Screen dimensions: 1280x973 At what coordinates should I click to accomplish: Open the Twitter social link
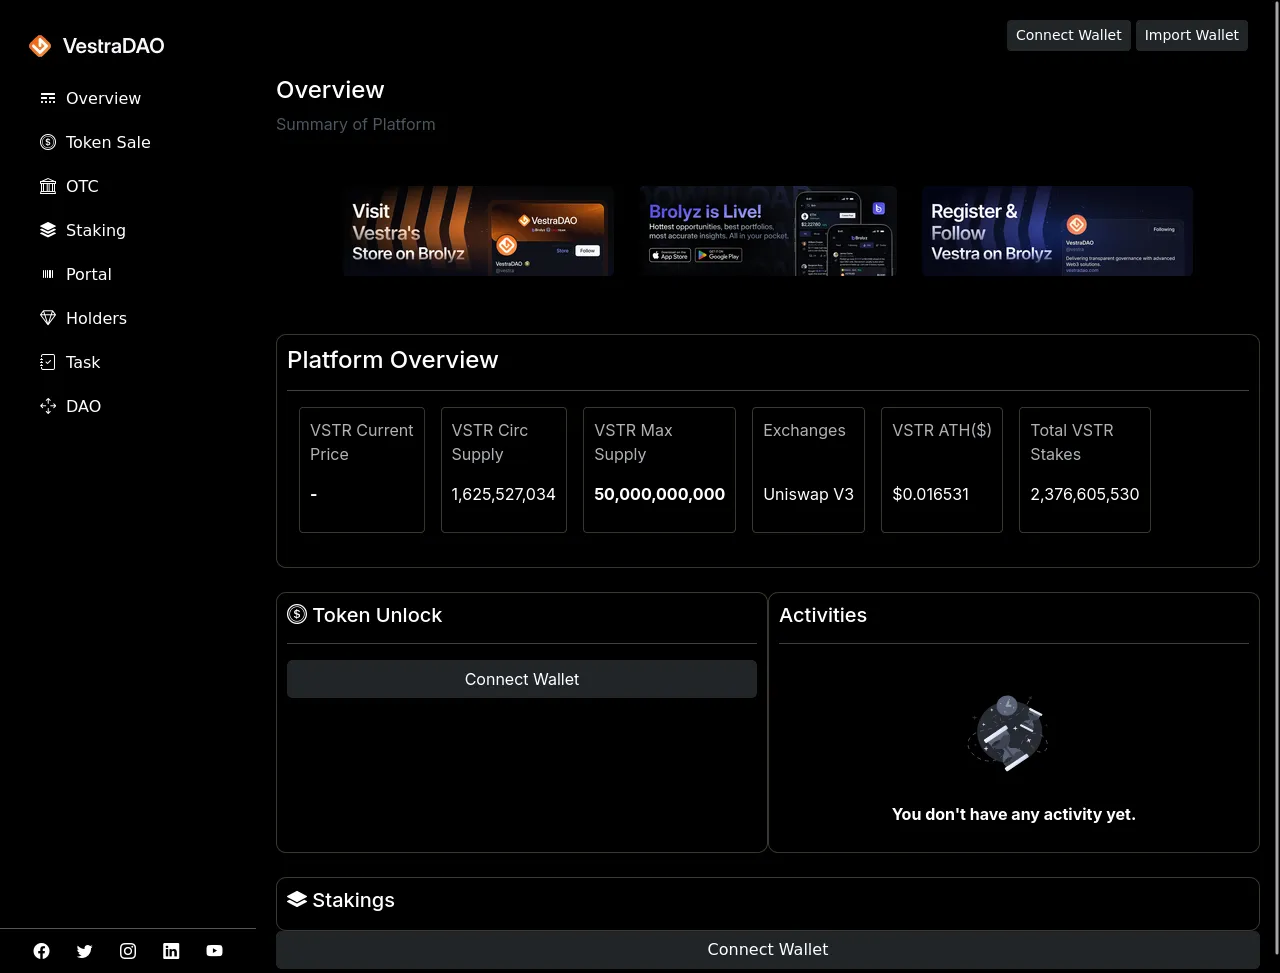(85, 951)
